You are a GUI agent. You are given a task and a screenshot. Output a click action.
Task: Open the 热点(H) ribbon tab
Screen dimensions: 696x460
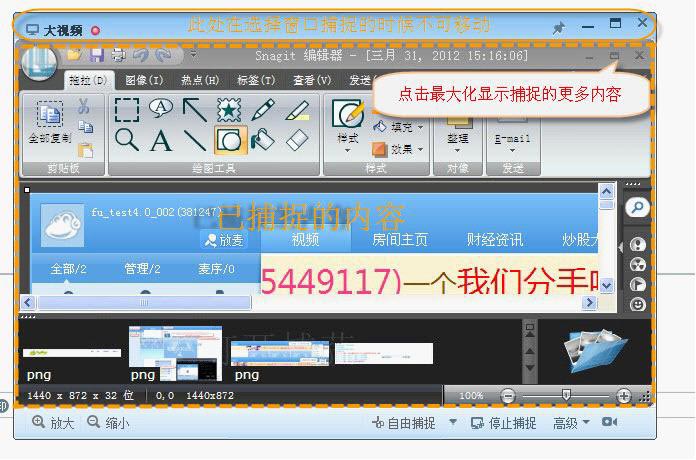point(200,80)
